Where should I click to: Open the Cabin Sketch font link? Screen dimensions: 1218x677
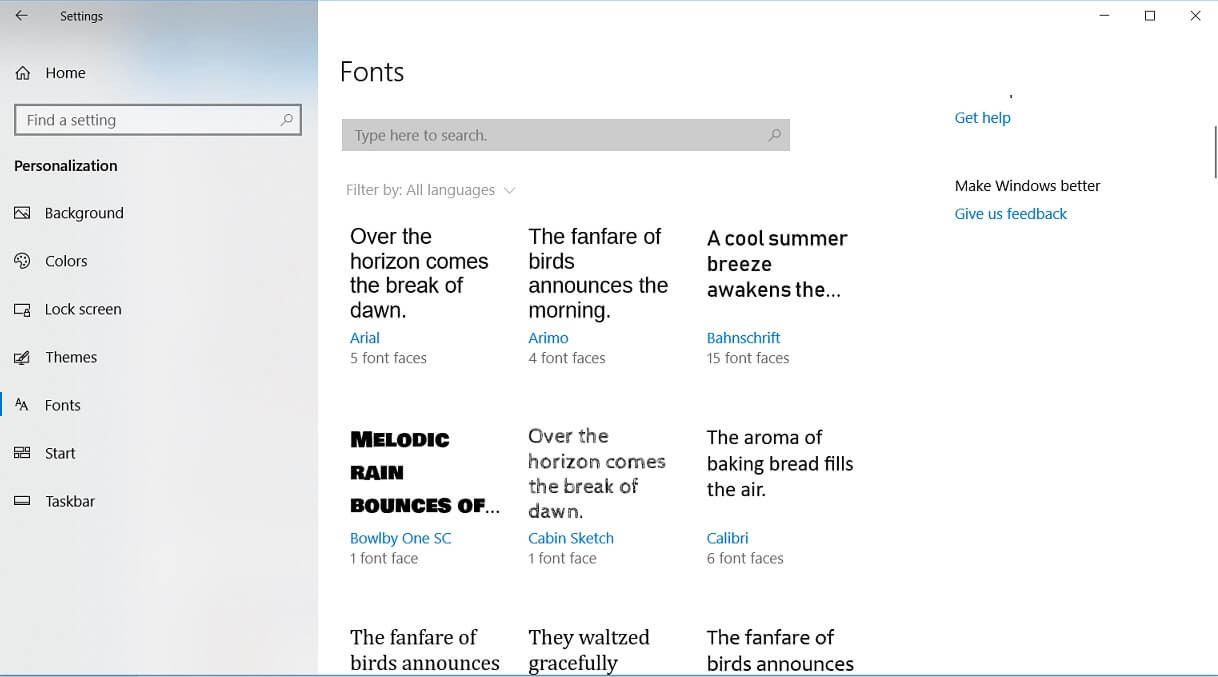pyautogui.click(x=571, y=538)
